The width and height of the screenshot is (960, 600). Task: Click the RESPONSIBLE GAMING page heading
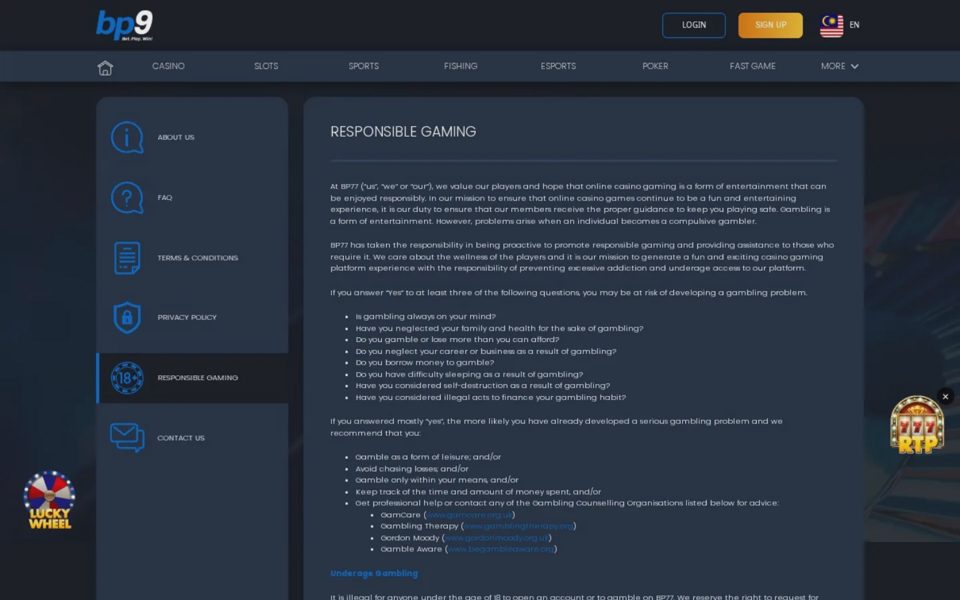[x=403, y=132]
